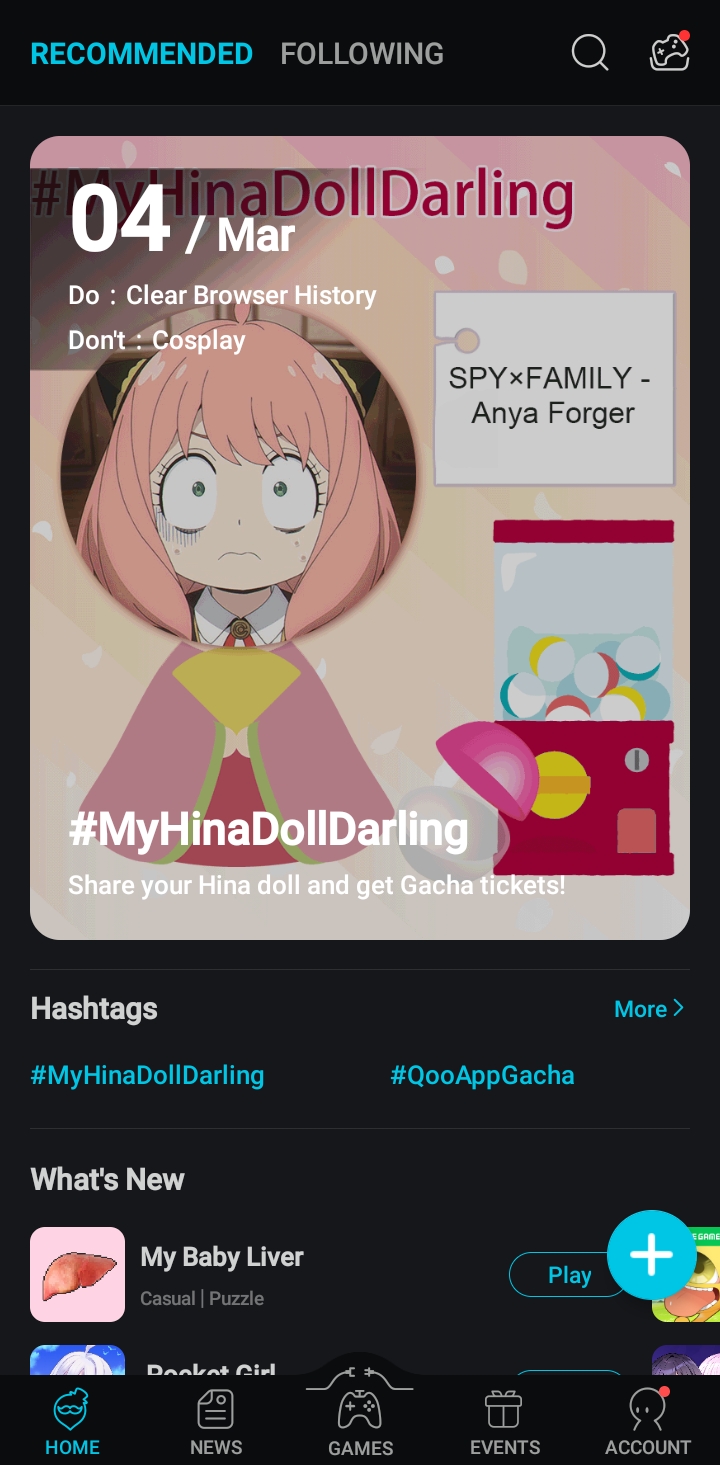Open the Account profile icon
This screenshot has height=1465, width=720.
pyautogui.click(x=647, y=1410)
